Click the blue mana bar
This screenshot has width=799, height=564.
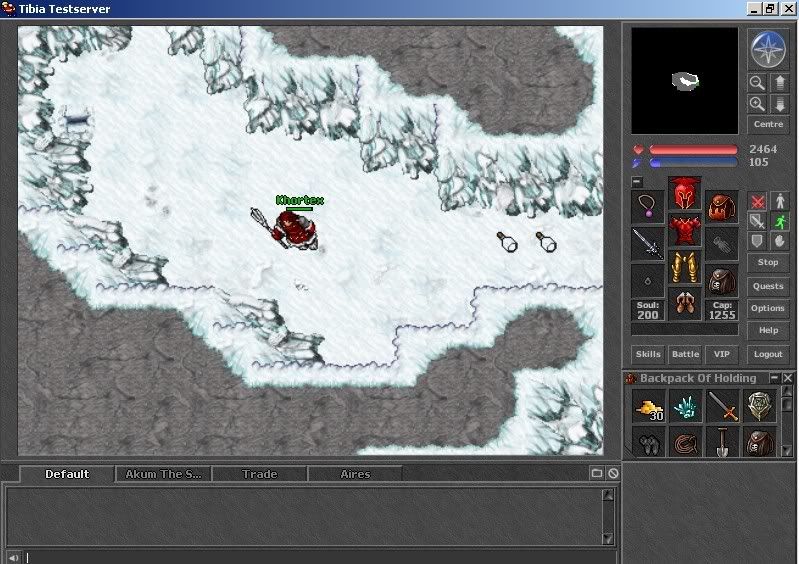click(x=693, y=163)
